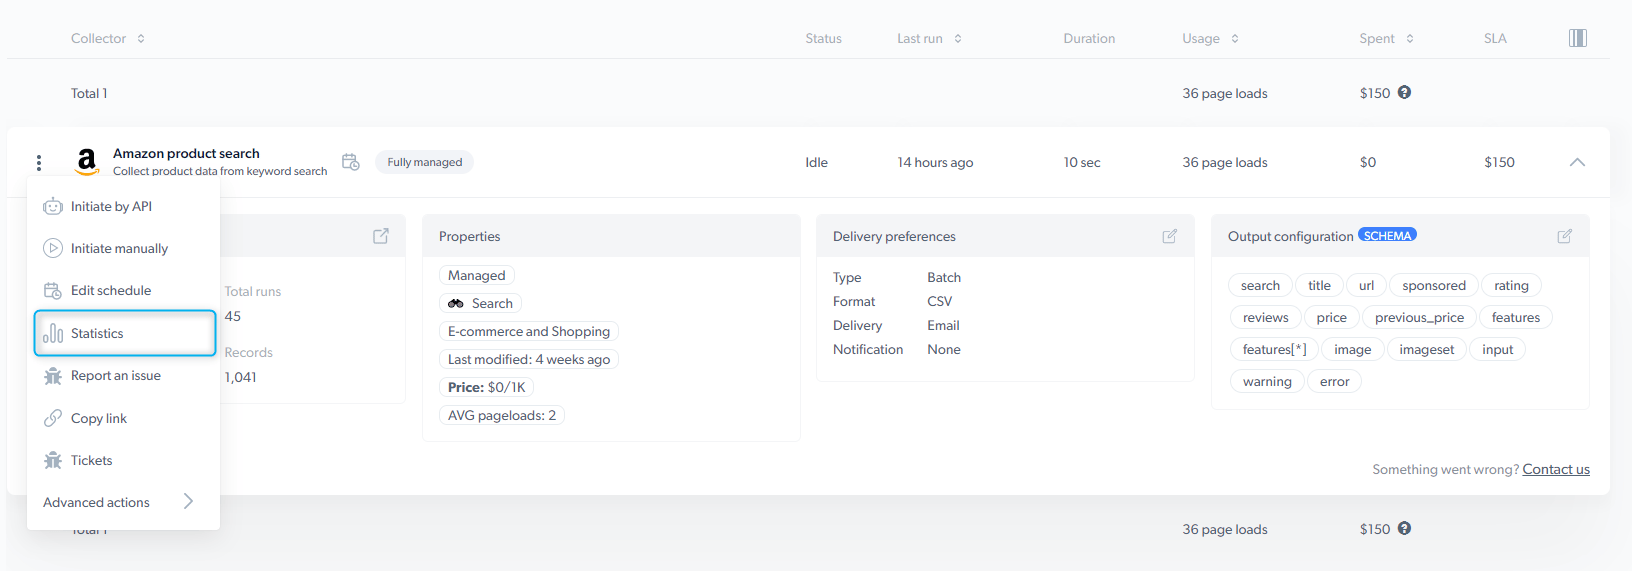Click the help icon next to top $150
This screenshot has height=571, width=1632.
1404,92
